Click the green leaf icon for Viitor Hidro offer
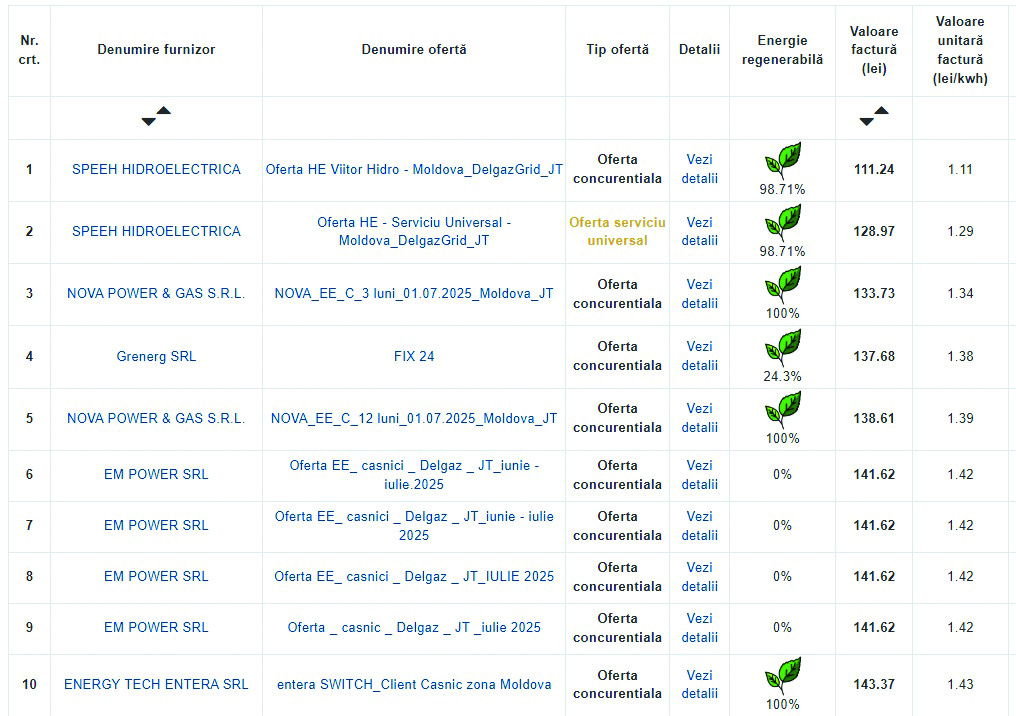This screenshot has height=716, width=1016. [783, 160]
